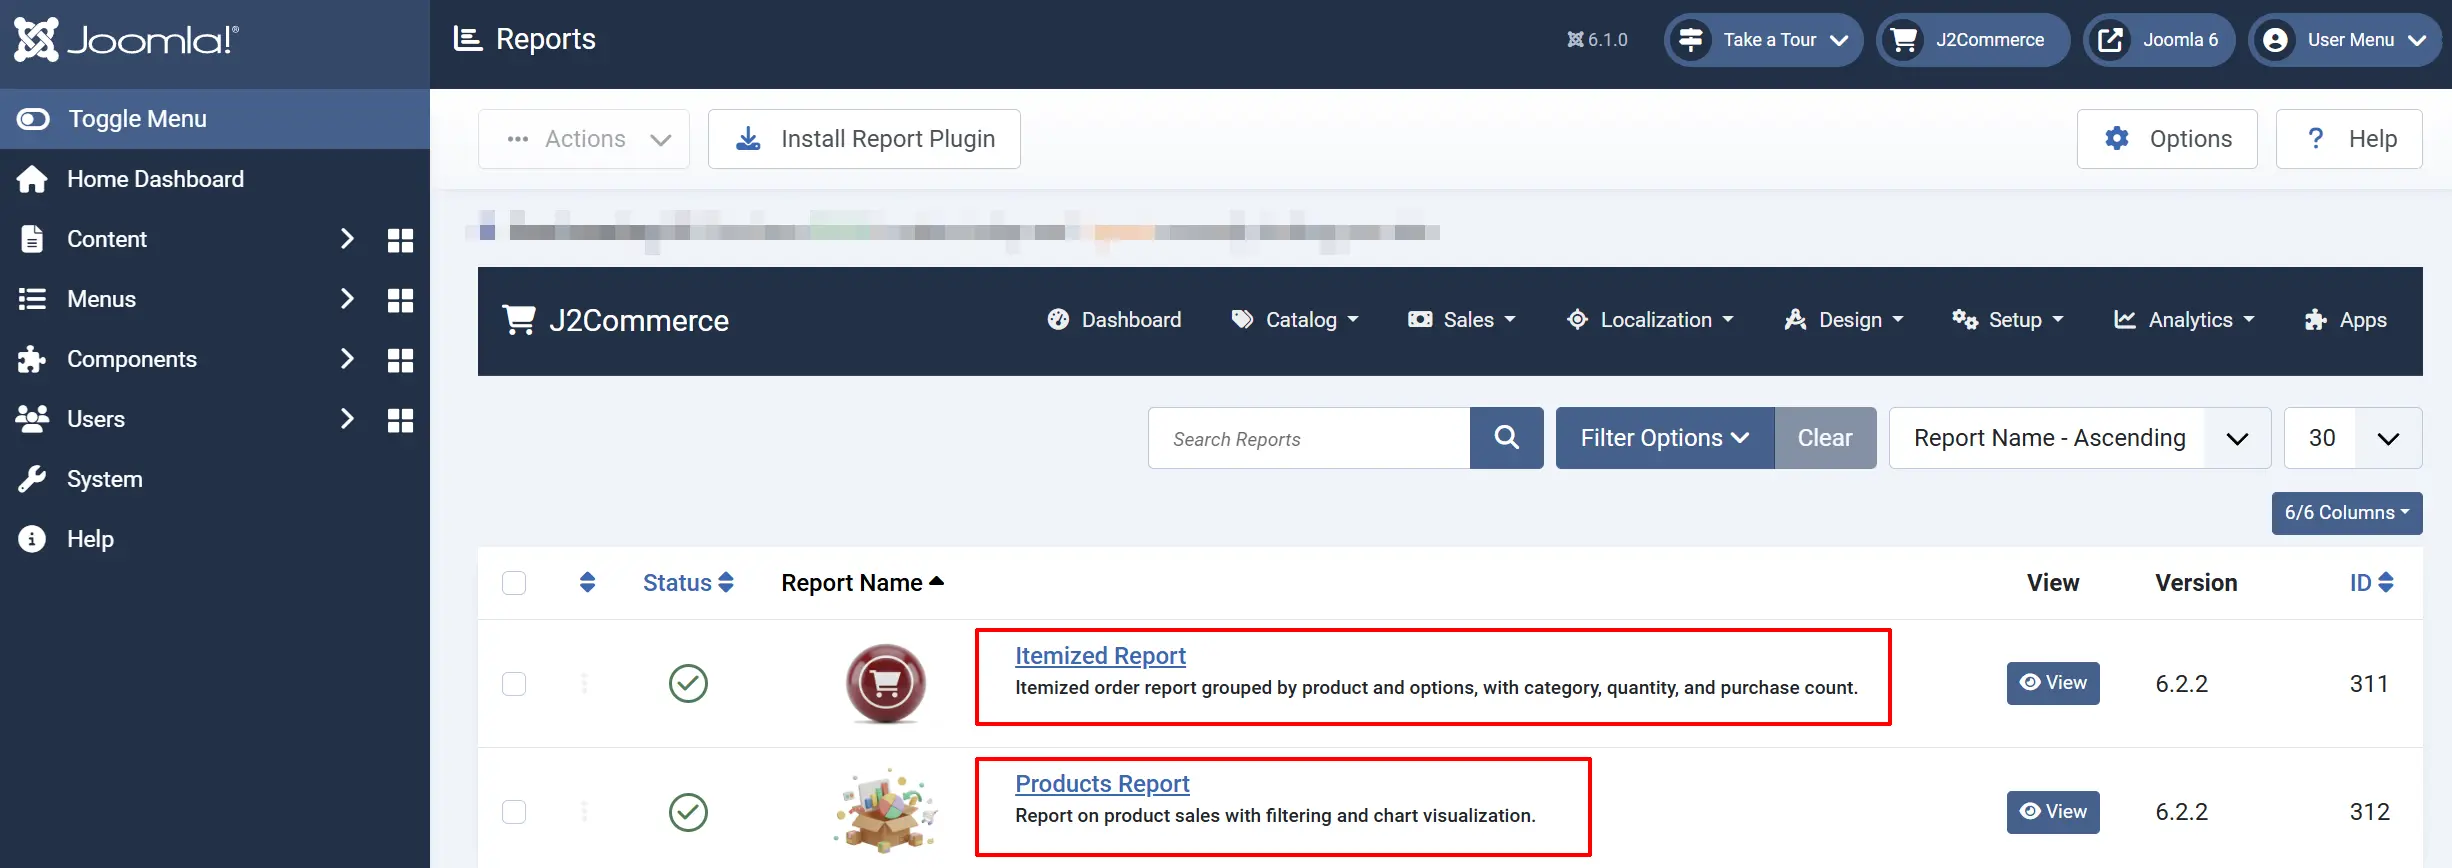The height and width of the screenshot is (868, 2452).
Task: Click the Joomla logo icon
Action: coord(37,39)
